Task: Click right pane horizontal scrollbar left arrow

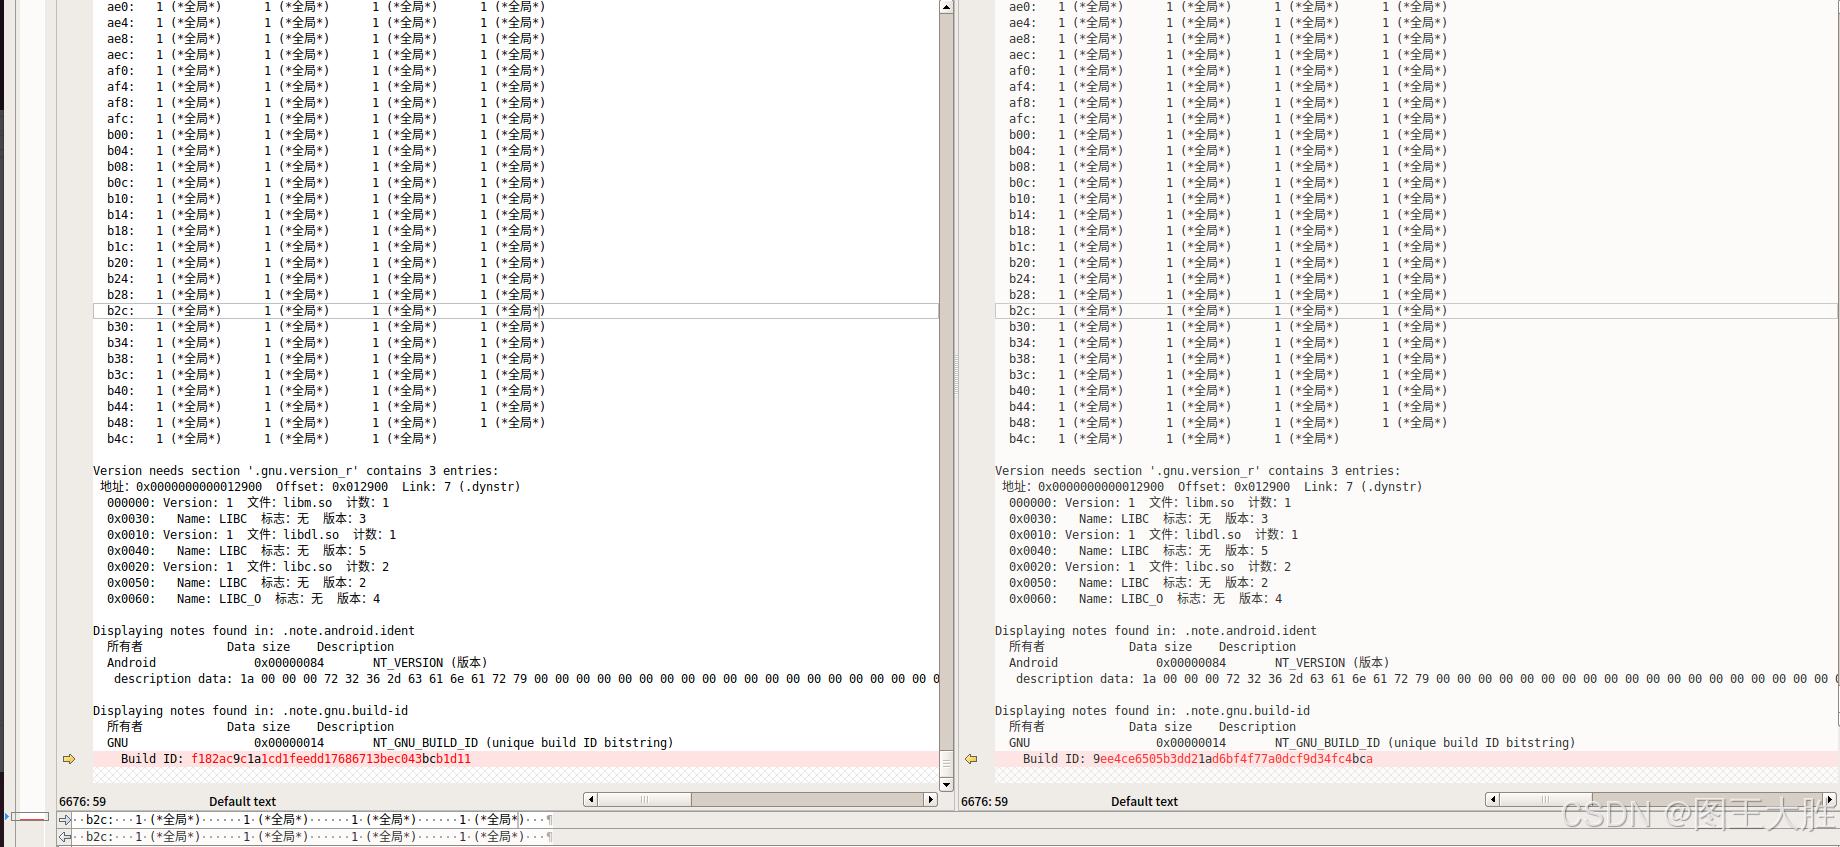Action: (x=1492, y=800)
